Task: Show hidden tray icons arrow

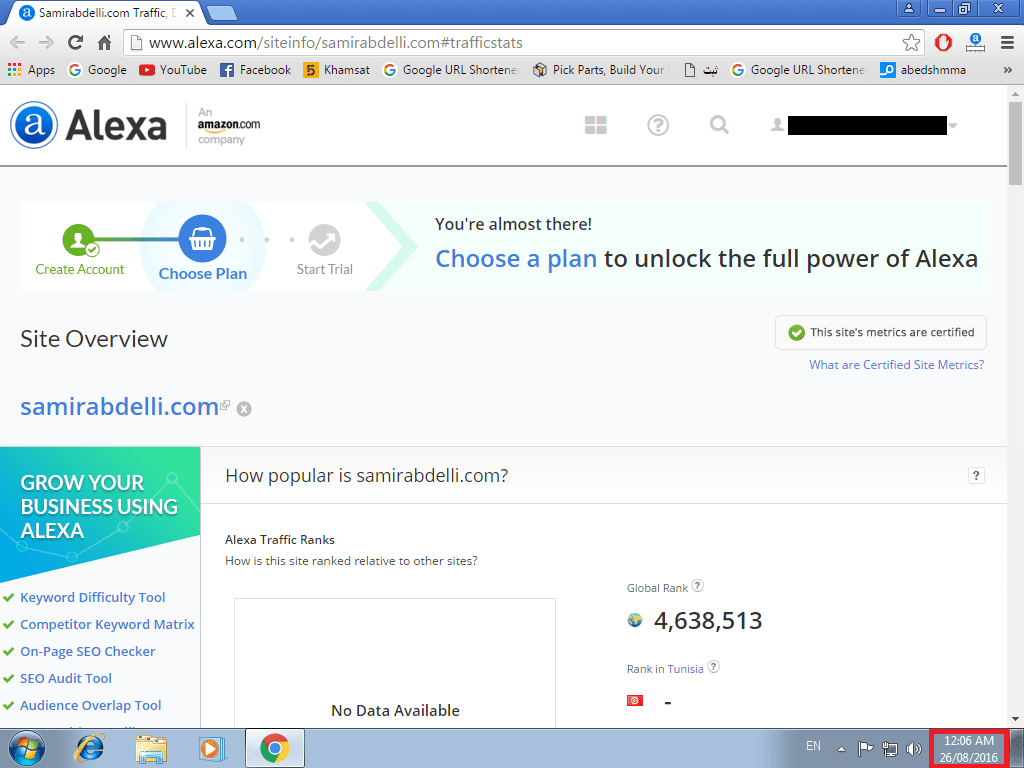Action: [842, 748]
